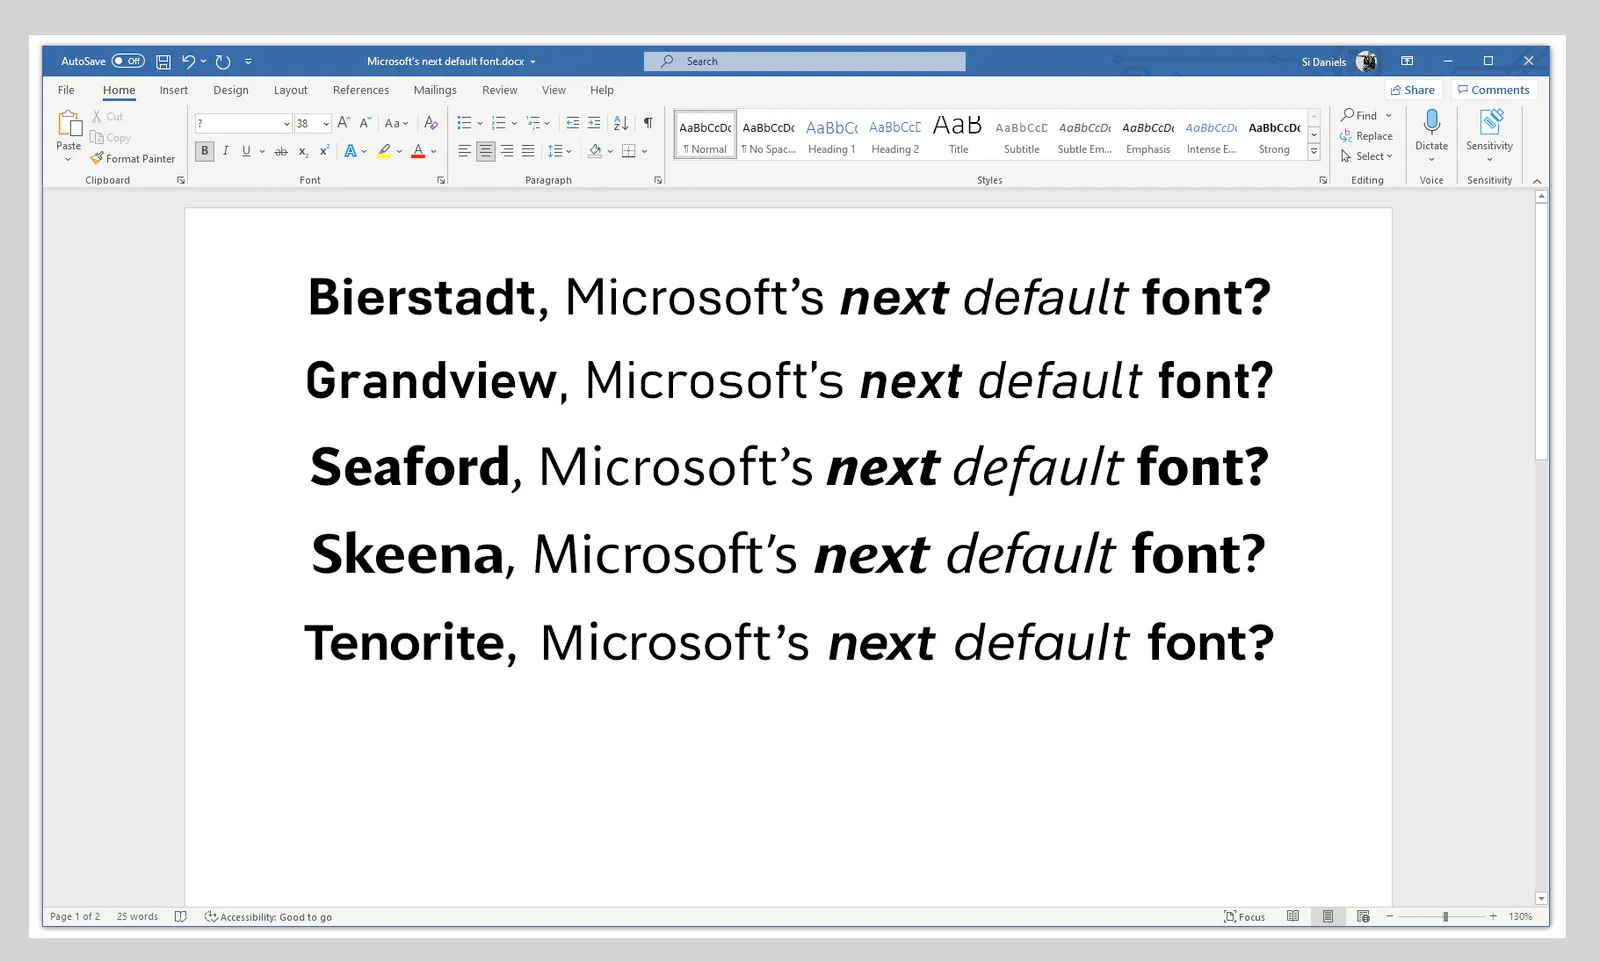The image size is (1600, 962).
Task: Switch to the Layout tab
Action: point(291,90)
